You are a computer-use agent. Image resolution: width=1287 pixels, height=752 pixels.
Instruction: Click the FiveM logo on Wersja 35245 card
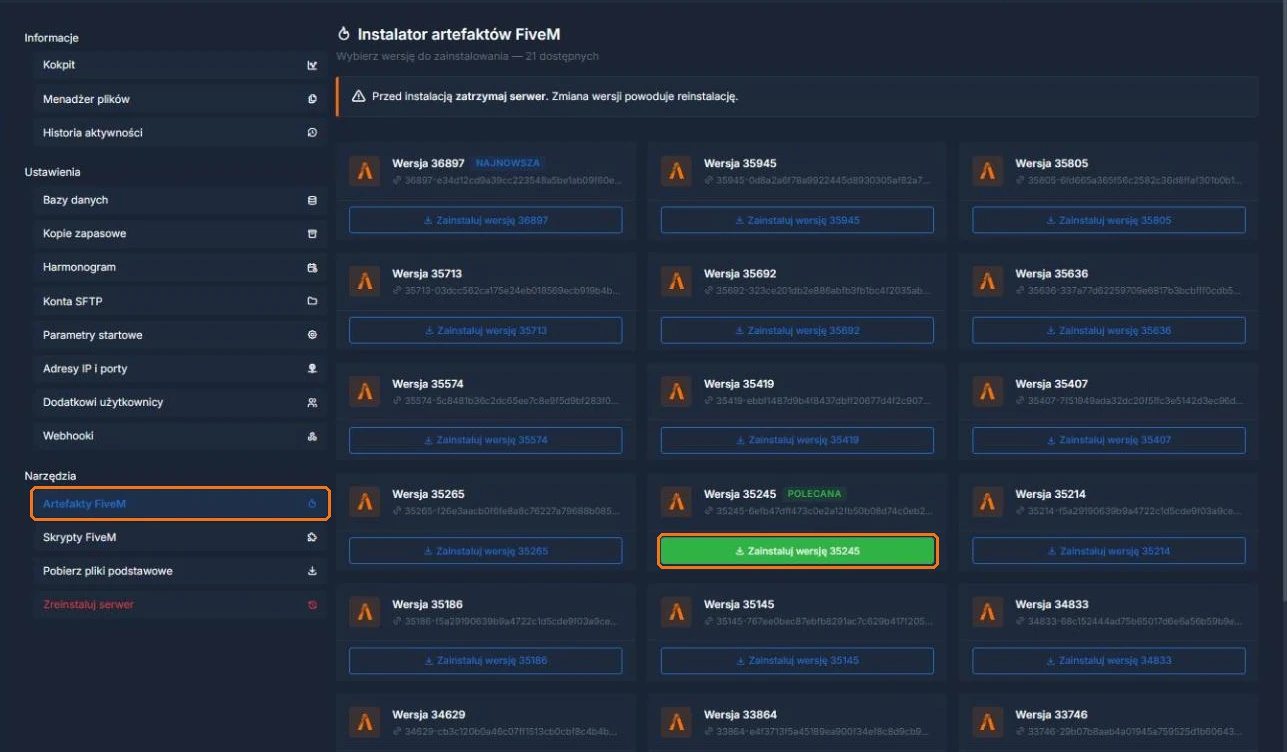pos(677,502)
